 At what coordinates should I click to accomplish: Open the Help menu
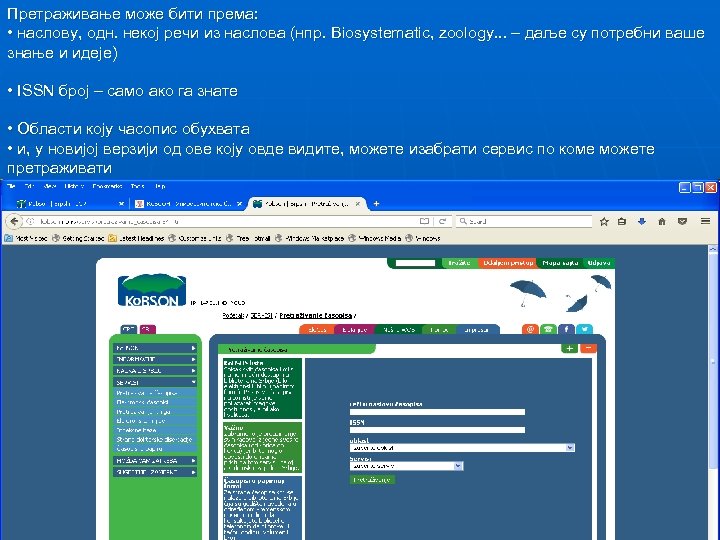[159, 186]
